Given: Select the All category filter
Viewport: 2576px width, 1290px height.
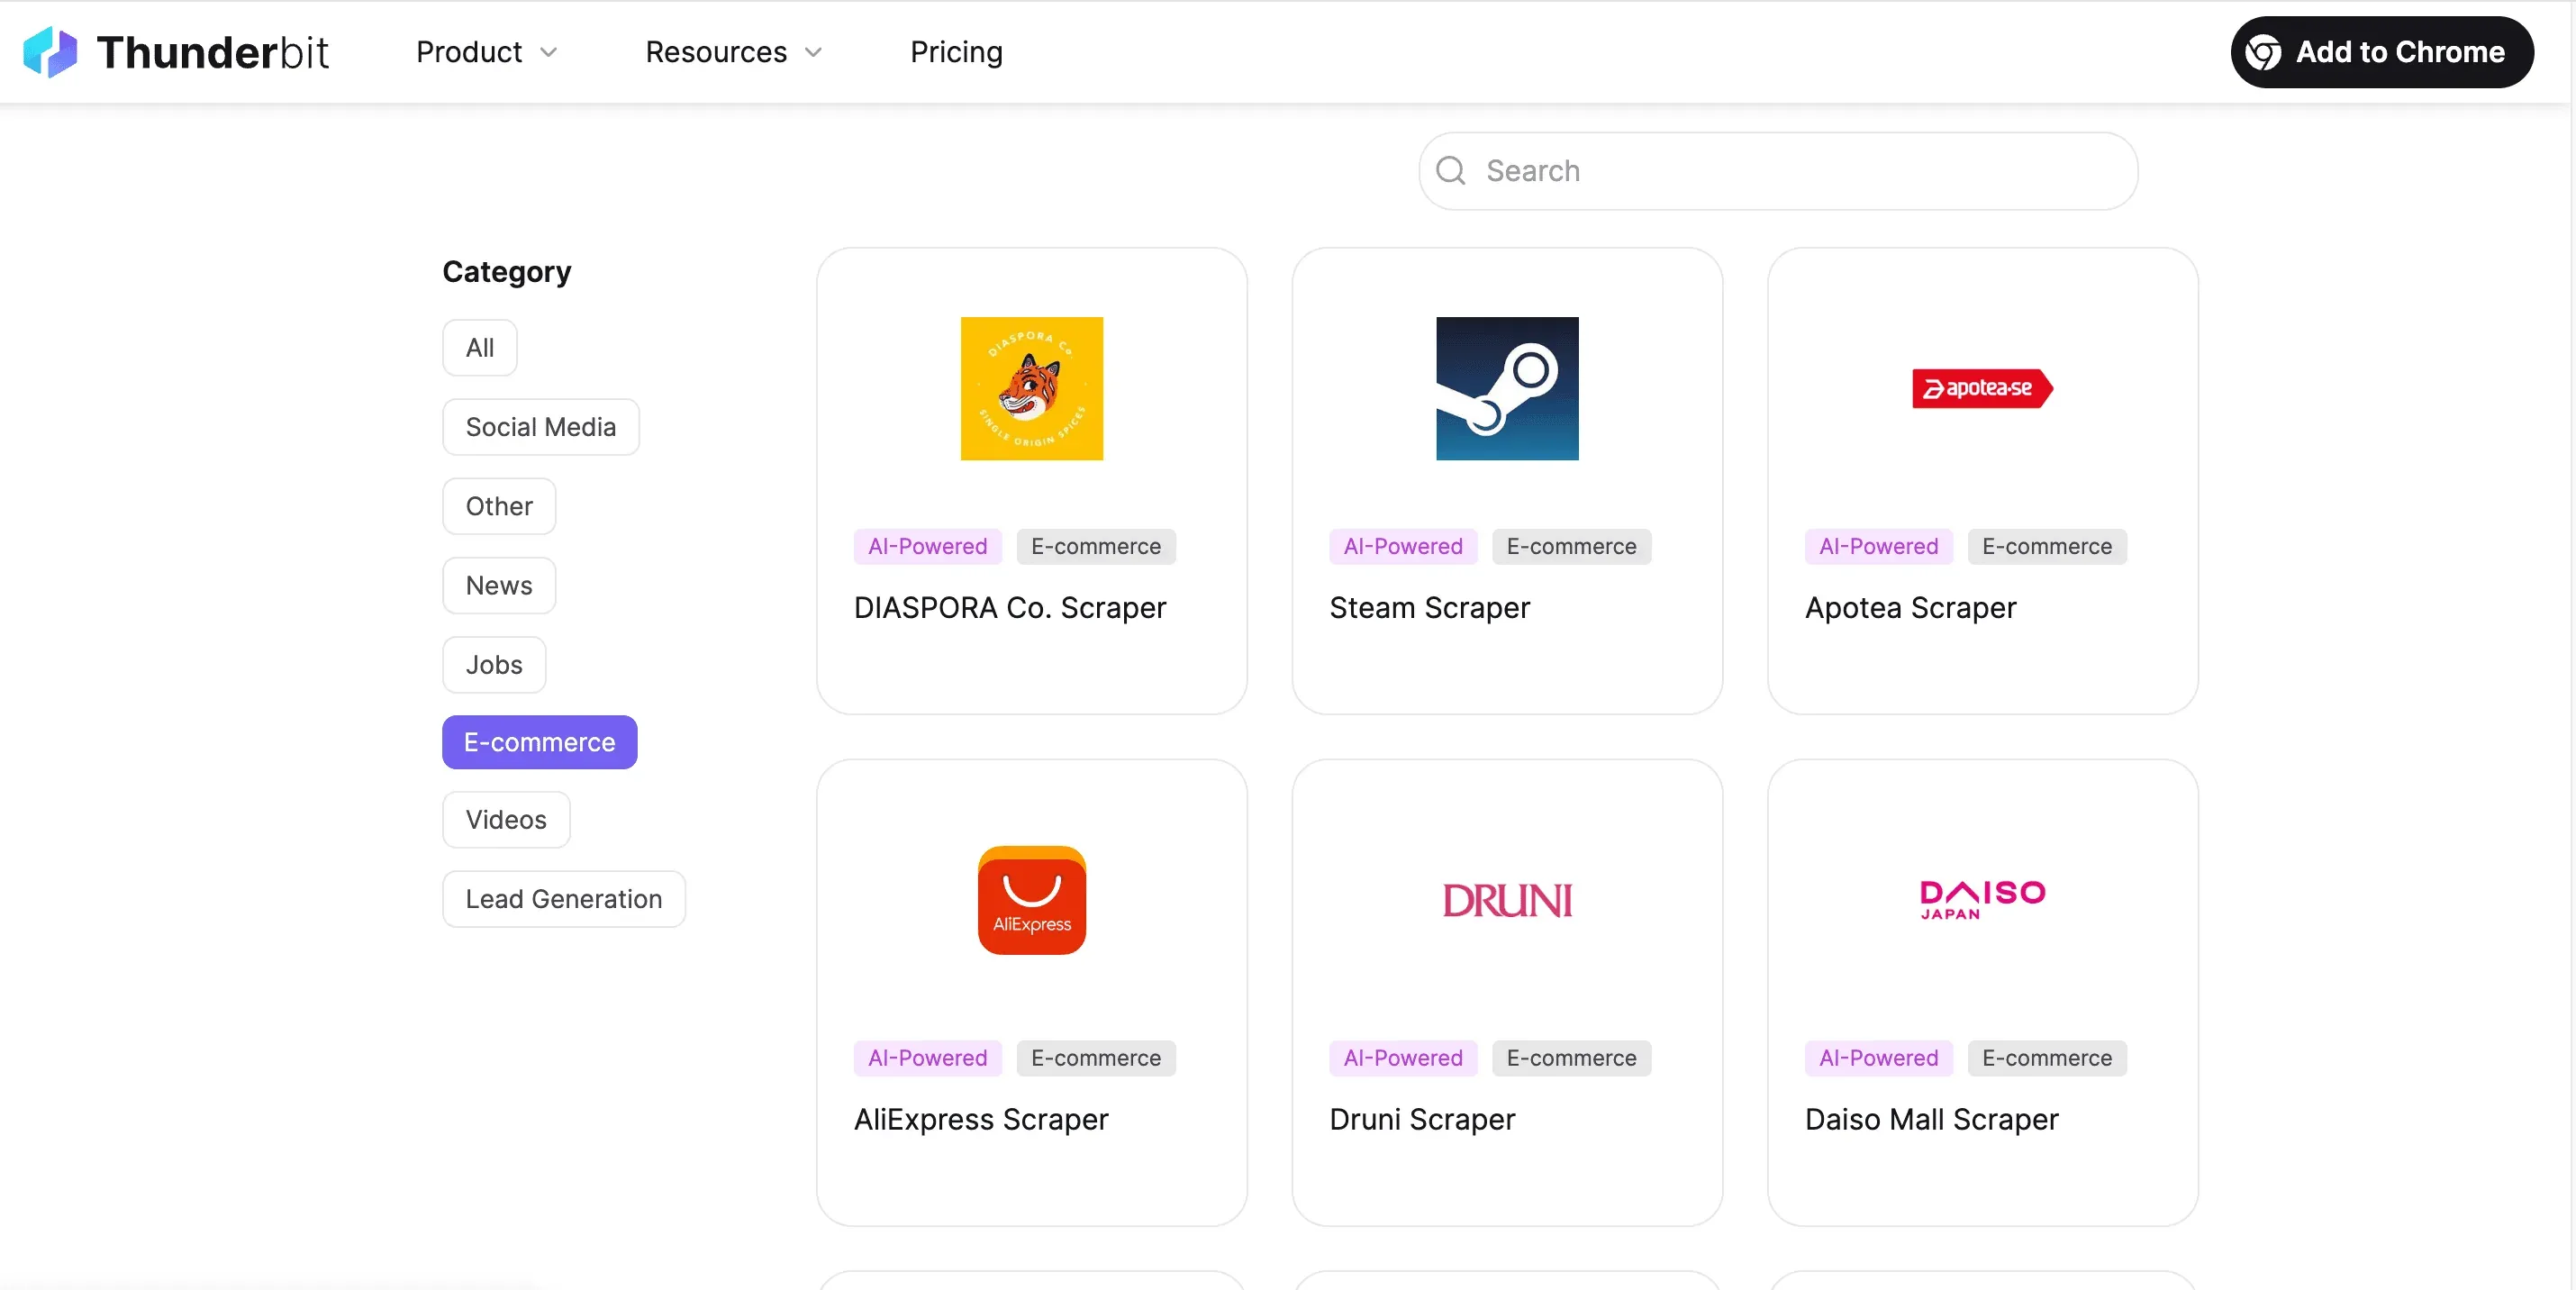Looking at the screenshot, I should point(480,348).
